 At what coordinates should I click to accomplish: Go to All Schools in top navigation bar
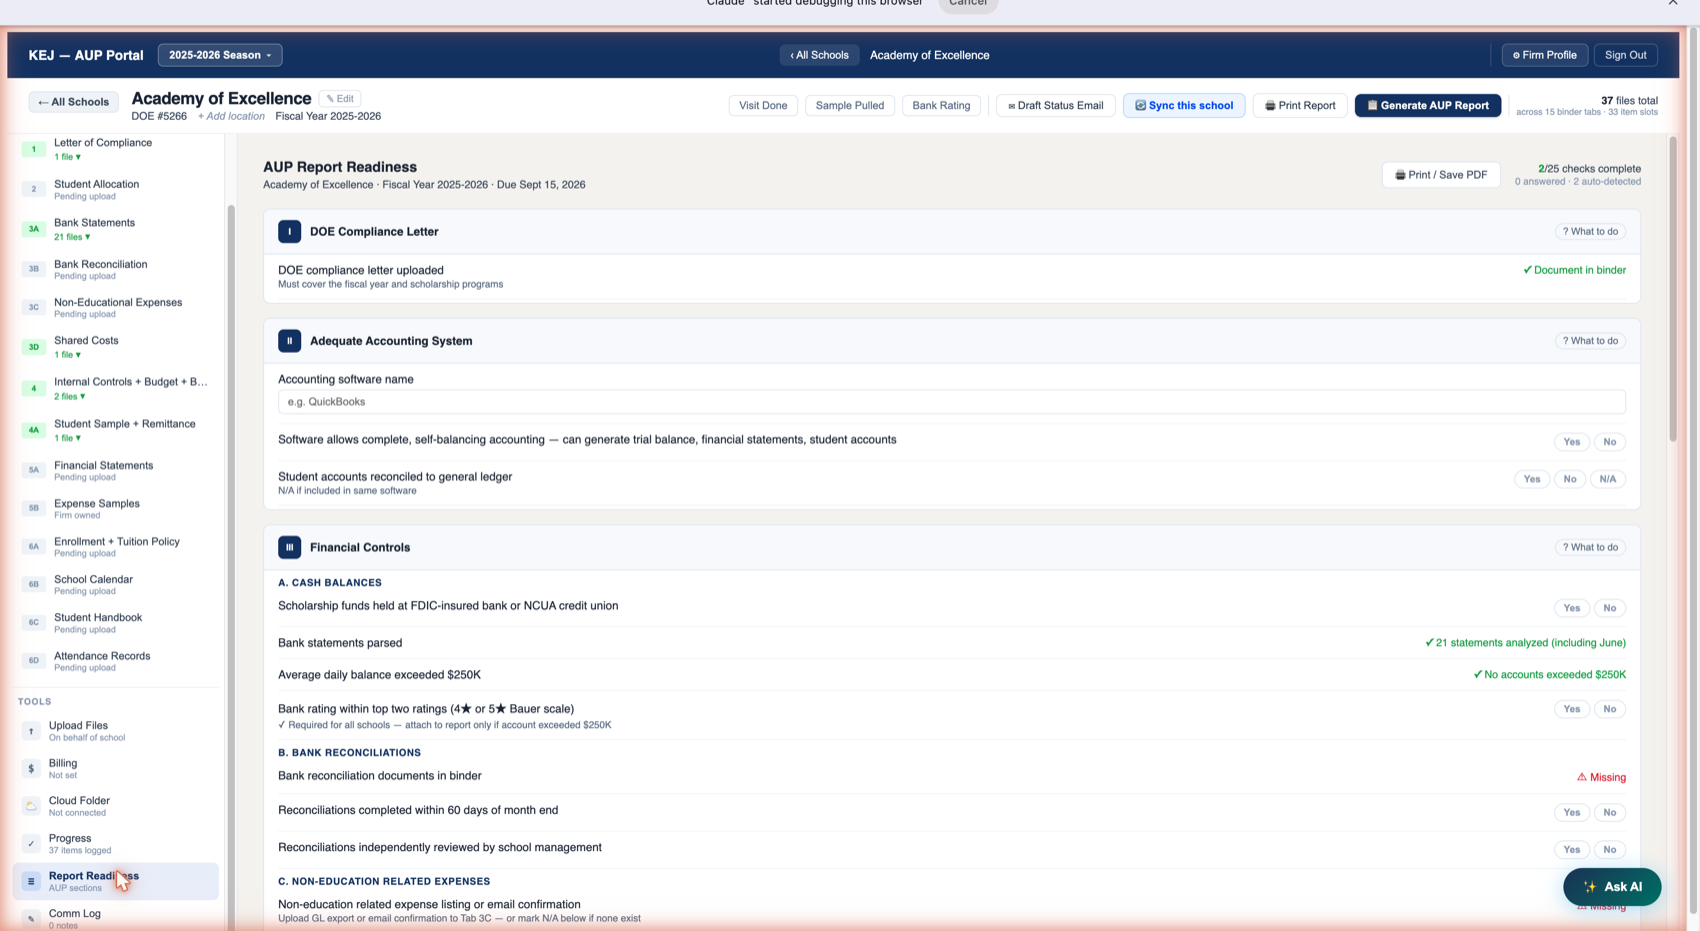(819, 55)
